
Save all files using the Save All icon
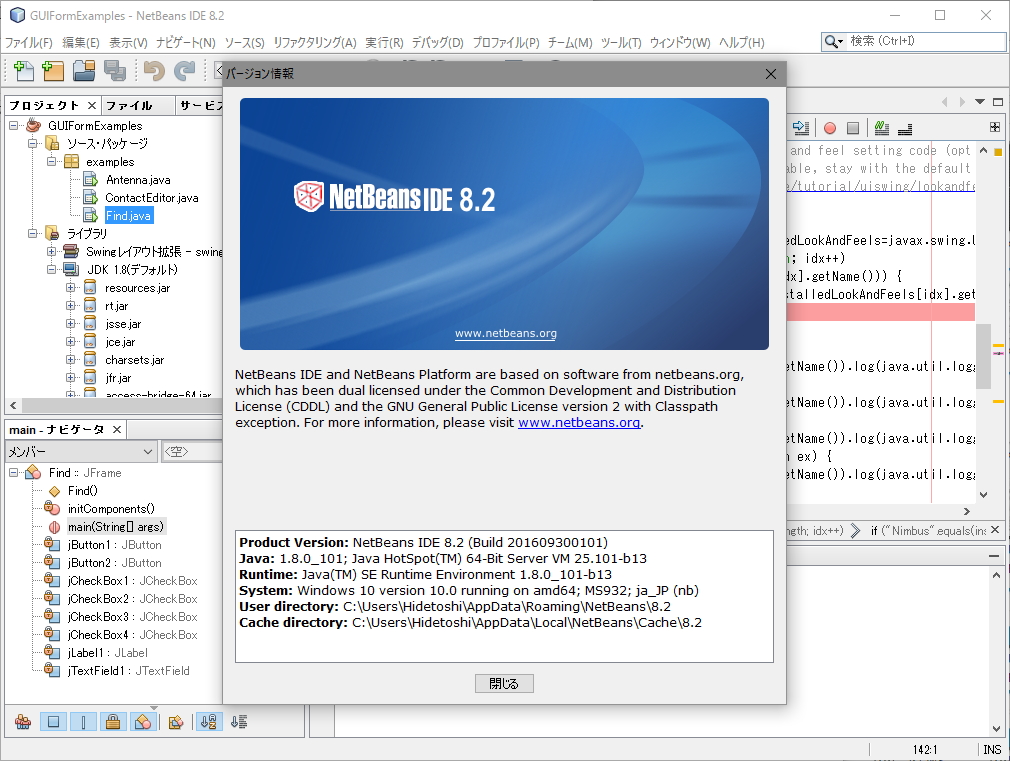(113, 71)
